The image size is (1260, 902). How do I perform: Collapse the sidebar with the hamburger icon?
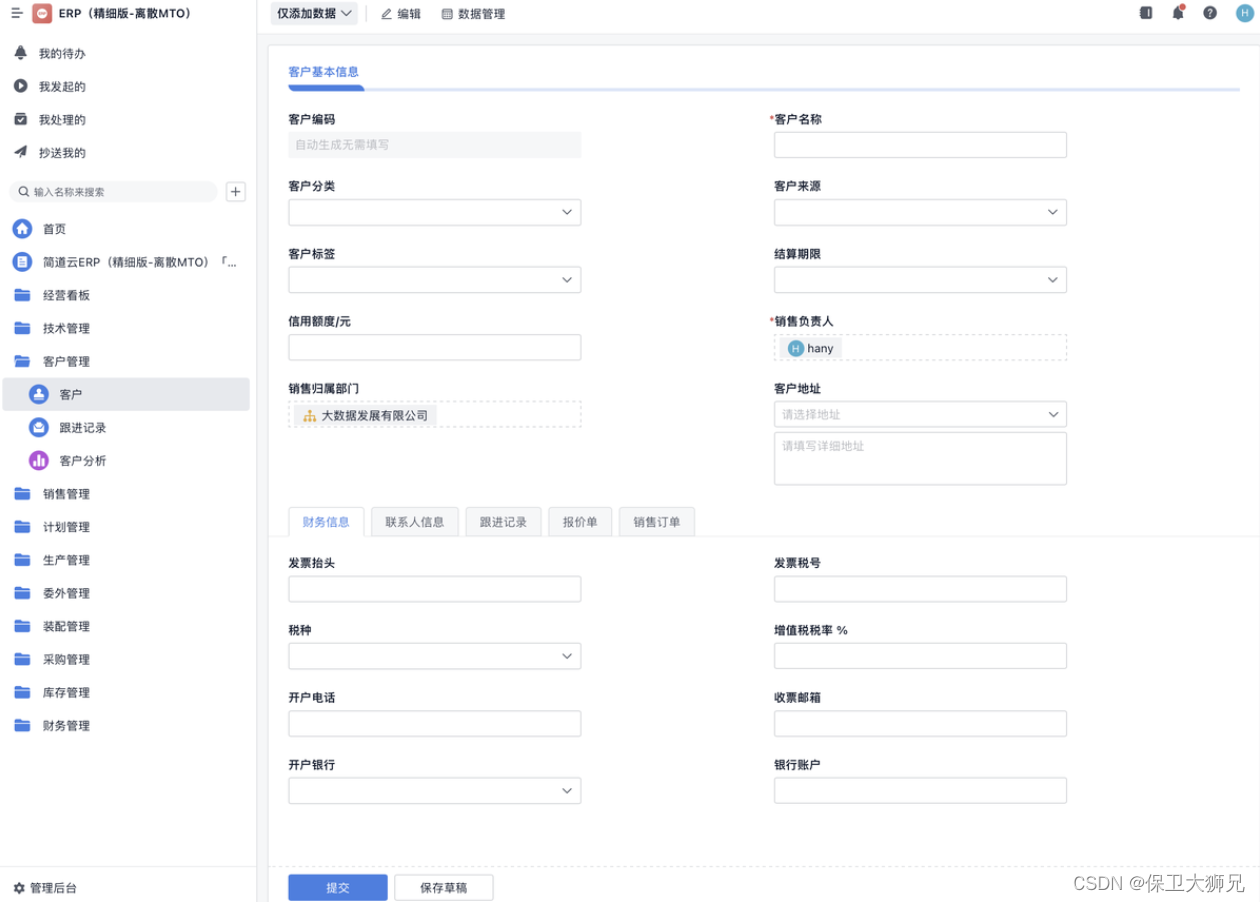(16, 13)
